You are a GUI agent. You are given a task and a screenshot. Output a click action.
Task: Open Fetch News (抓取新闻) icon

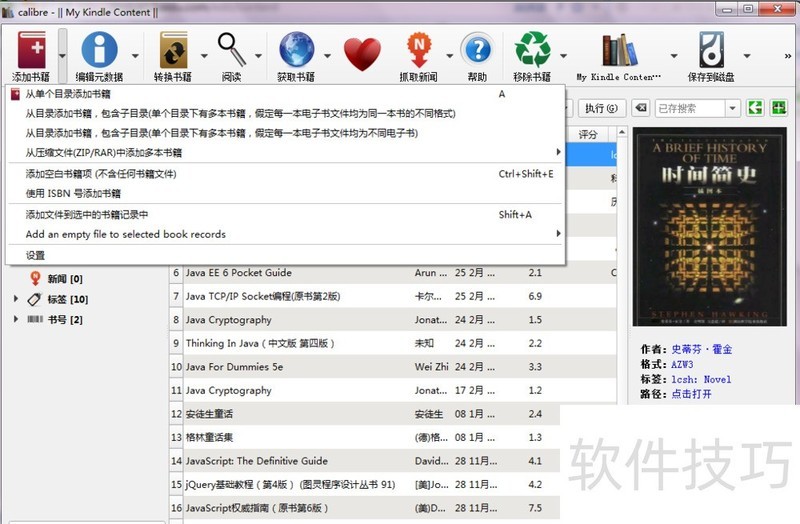417,50
